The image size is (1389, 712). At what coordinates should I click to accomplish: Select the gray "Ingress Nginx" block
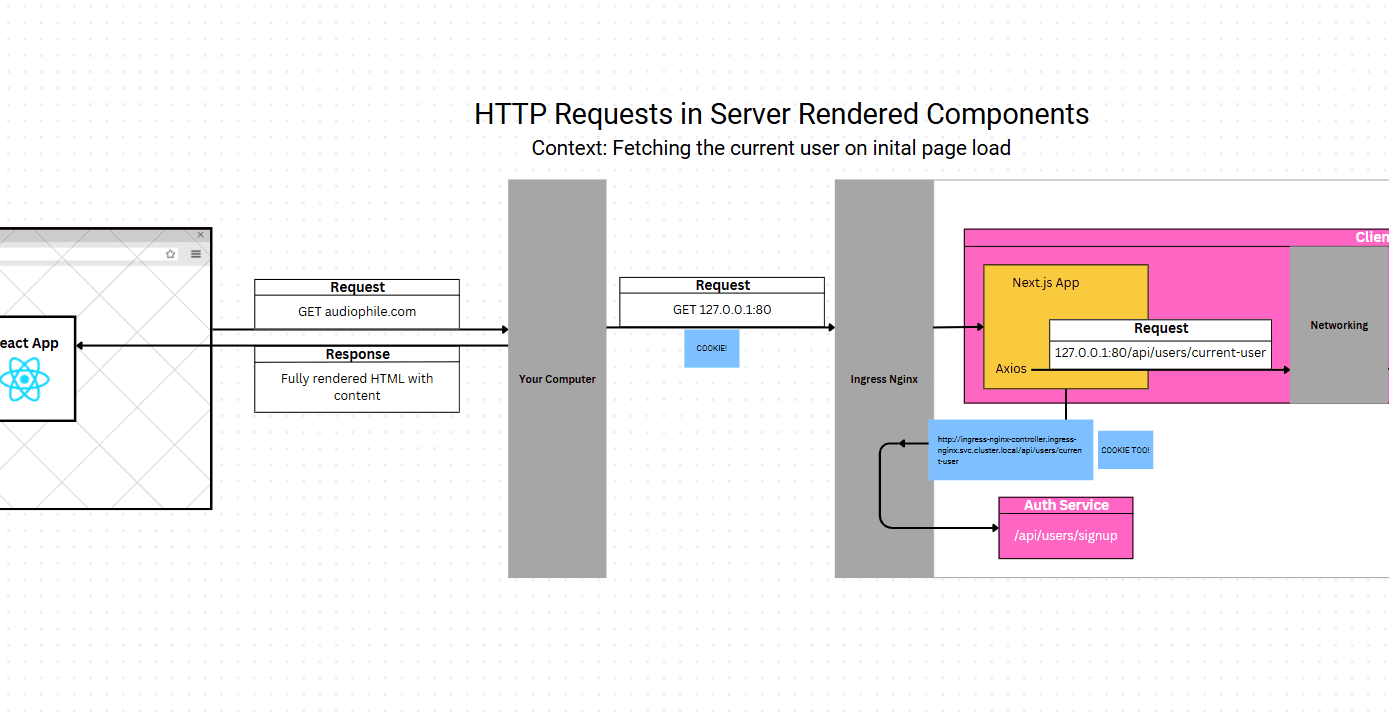click(x=884, y=379)
